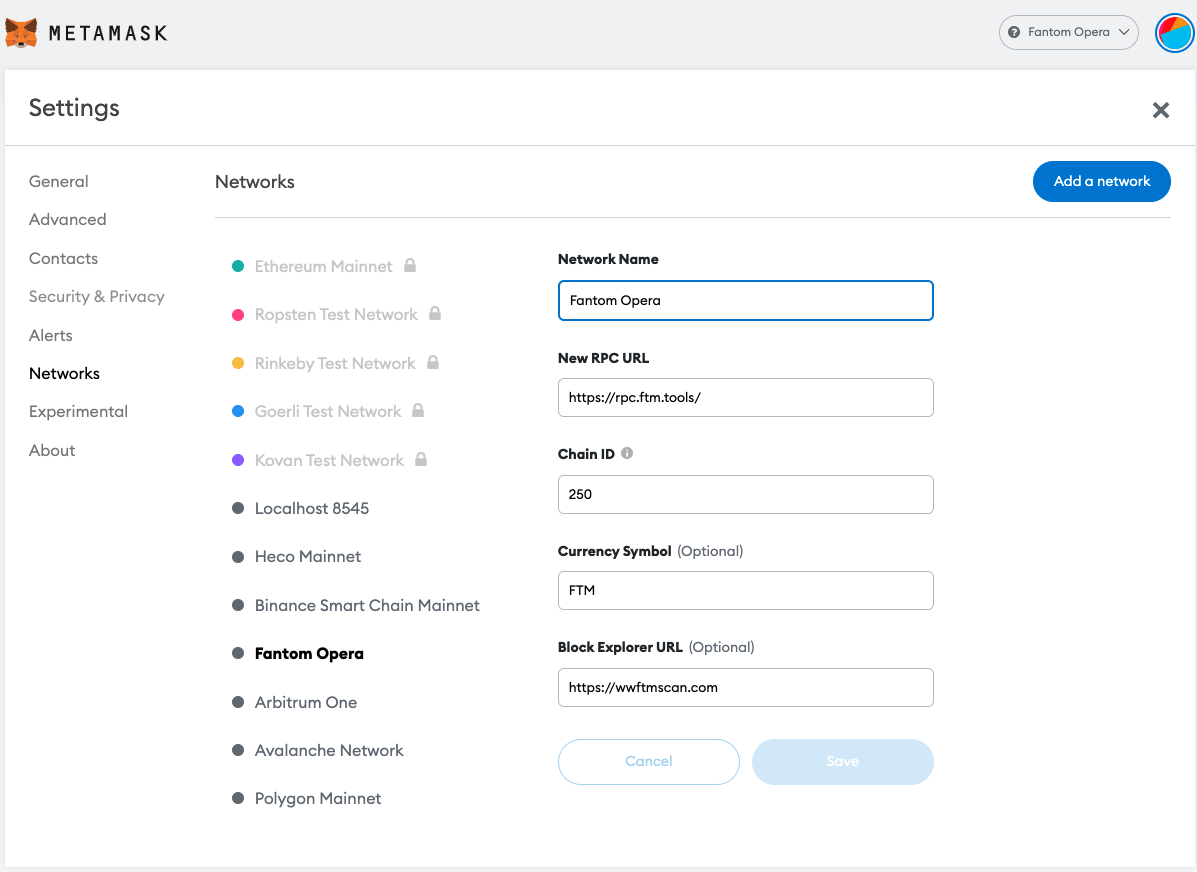Select Avalanche Network entry
The image size is (1197, 872).
[329, 750]
